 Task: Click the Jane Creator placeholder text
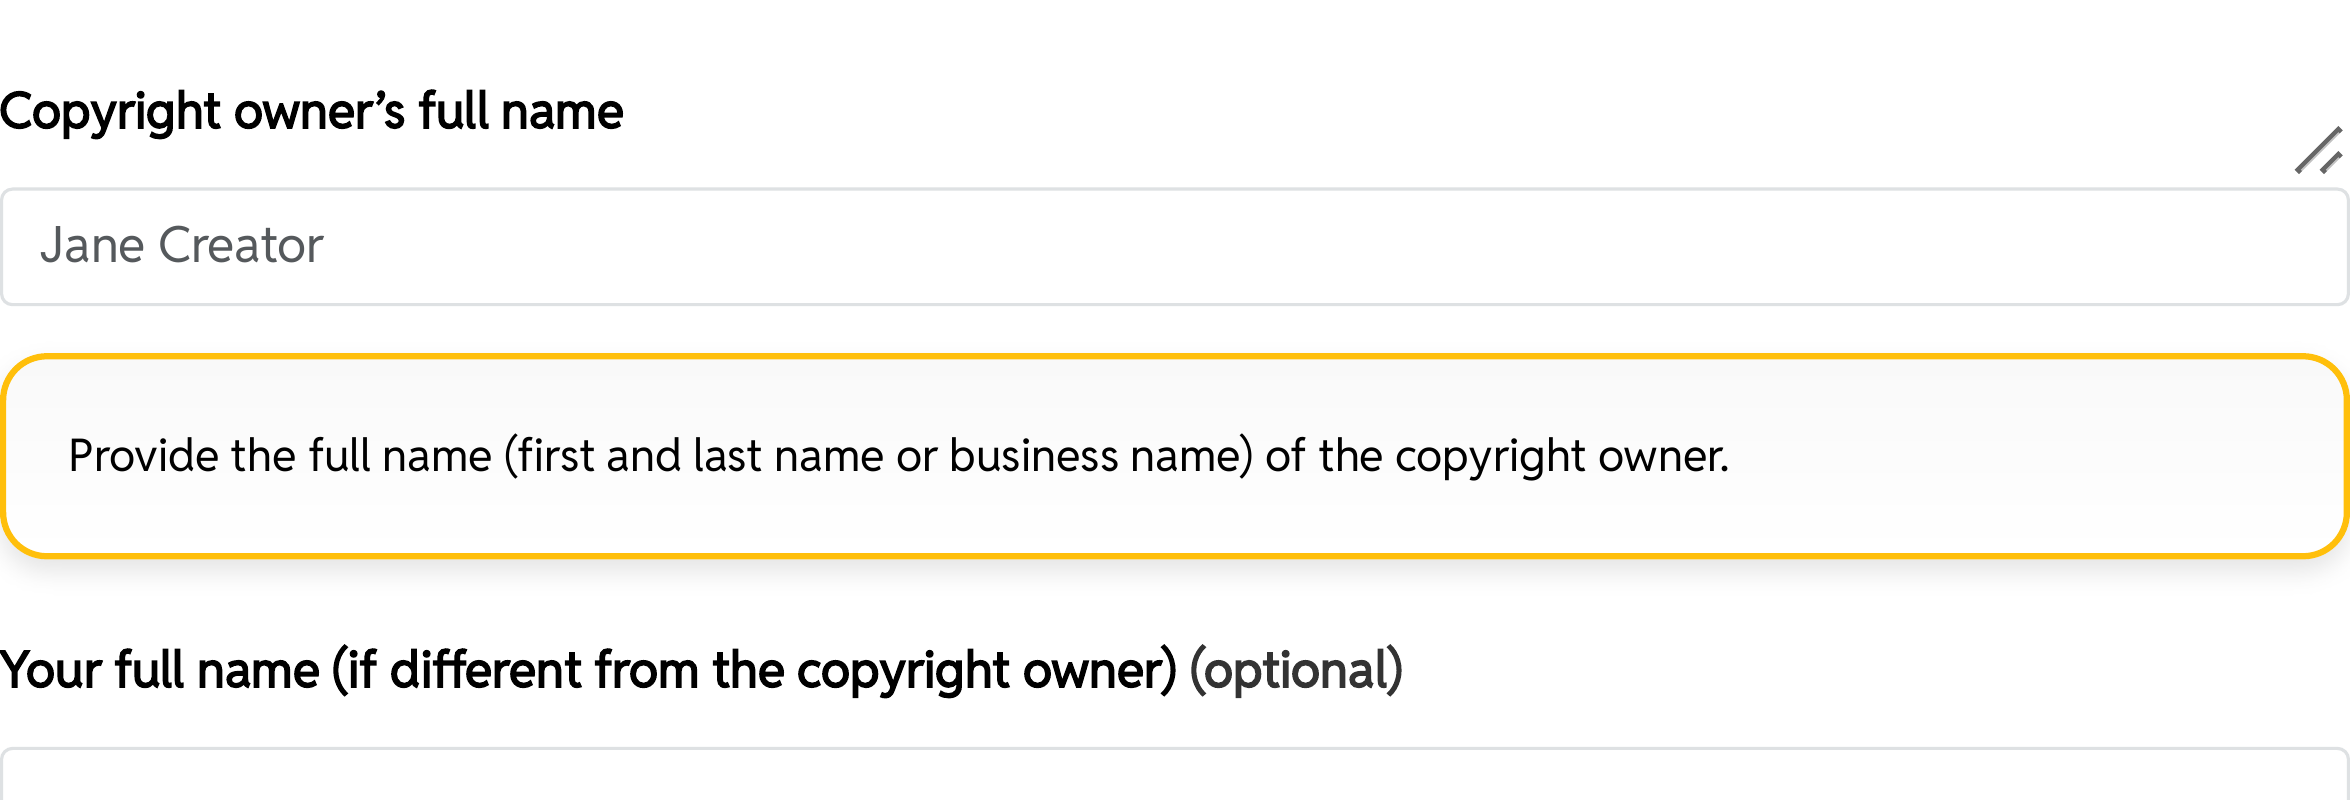[x=183, y=245]
